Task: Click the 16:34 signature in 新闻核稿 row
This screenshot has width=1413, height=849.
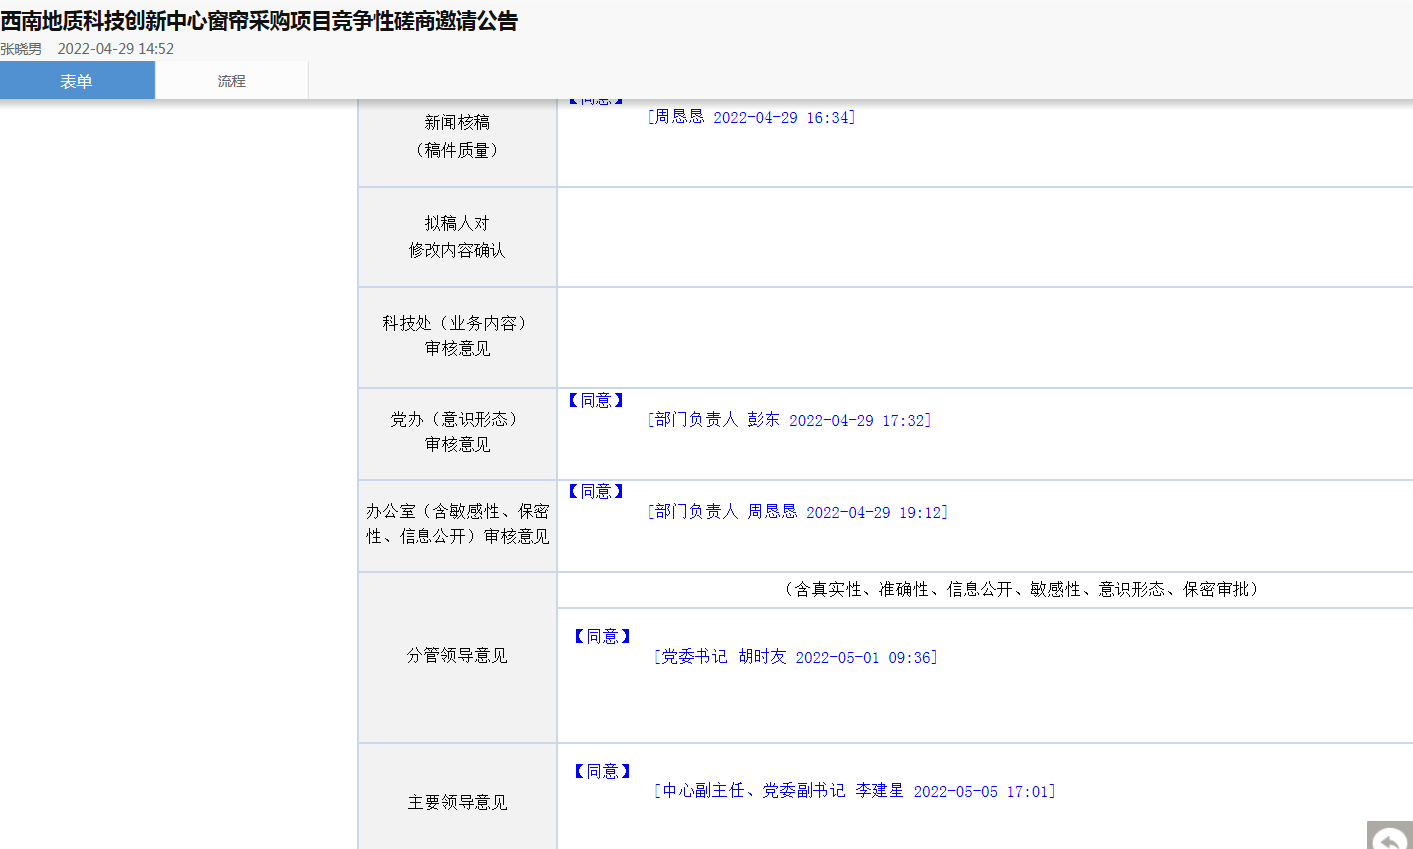Action: [751, 118]
